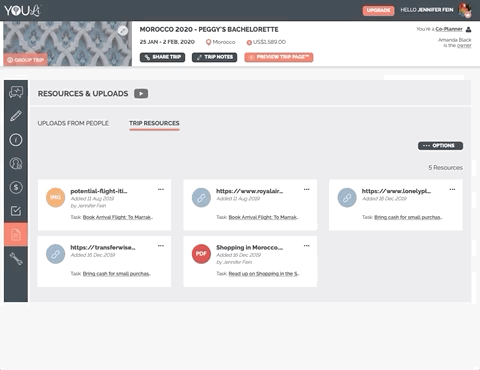Play the Resources & Uploads video tutorial

[141, 94]
